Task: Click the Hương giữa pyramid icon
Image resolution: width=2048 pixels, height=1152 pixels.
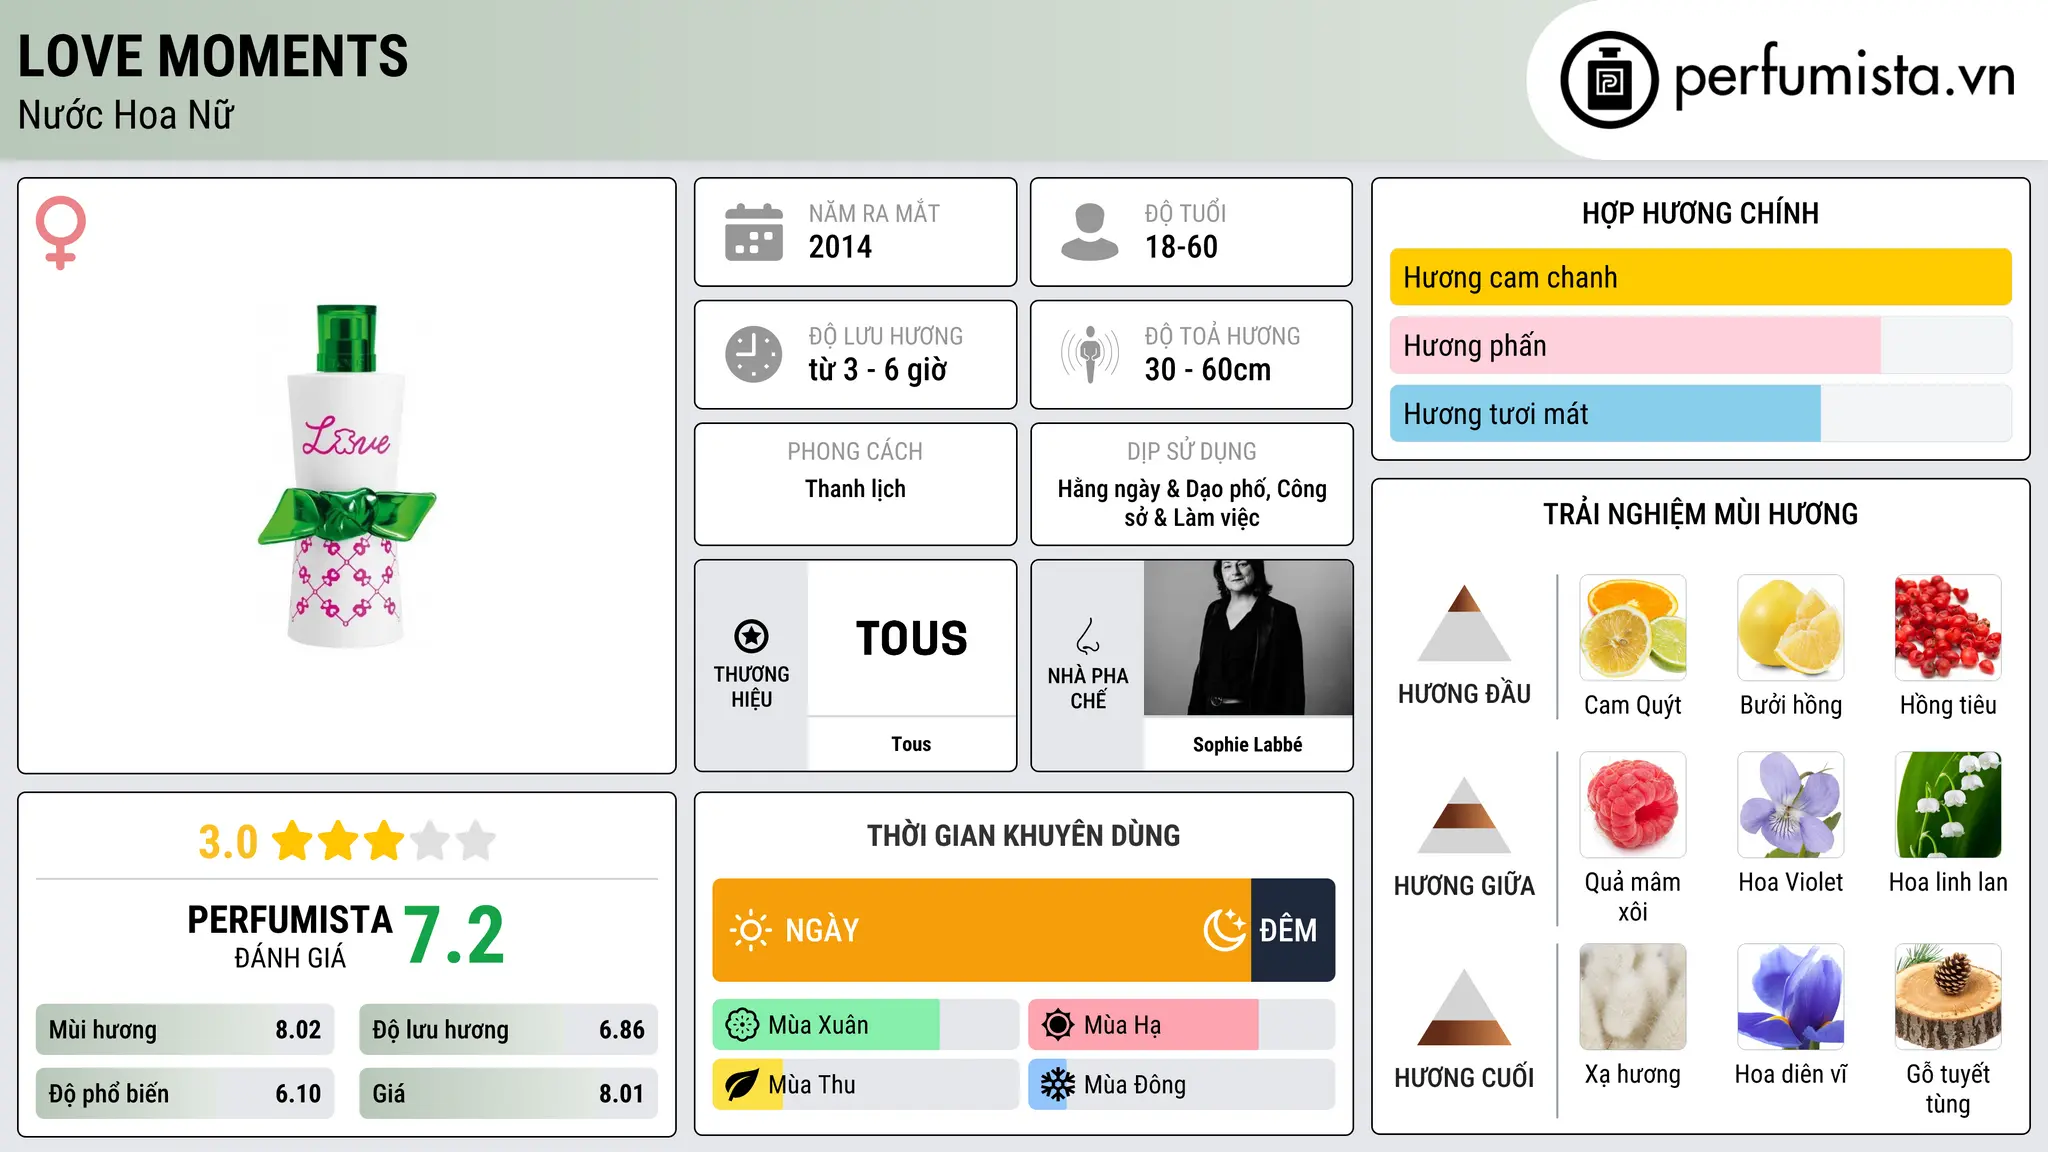Action: 1464,815
